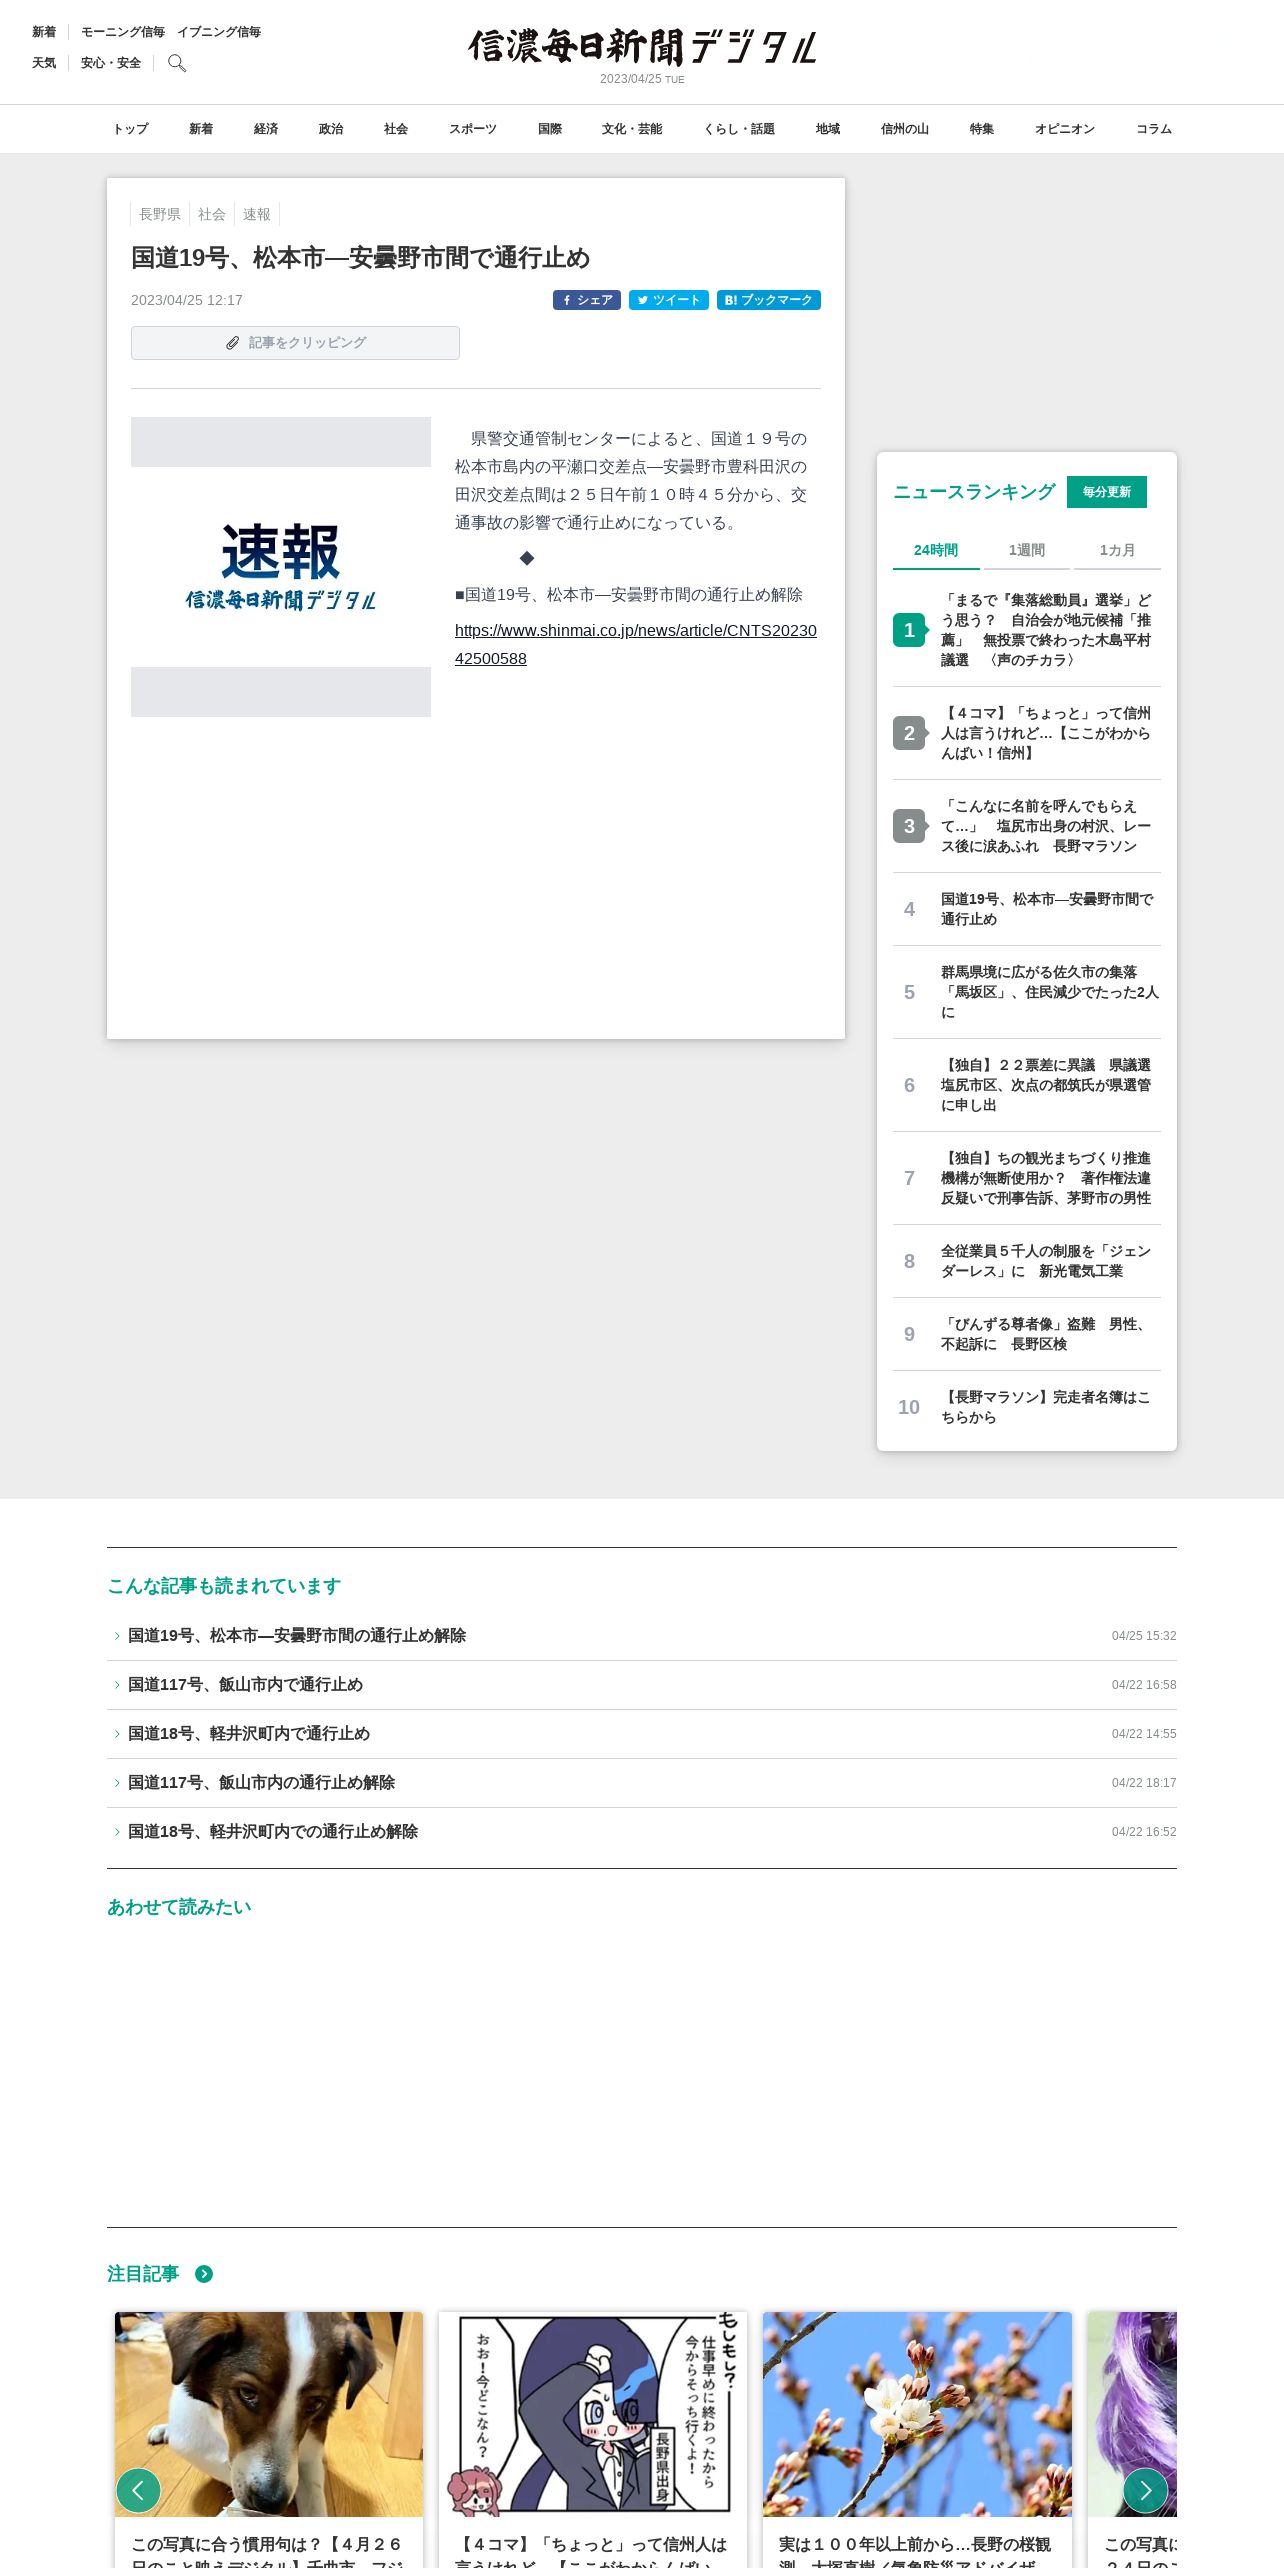Click the 速報 article image

[x=281, y=567]
